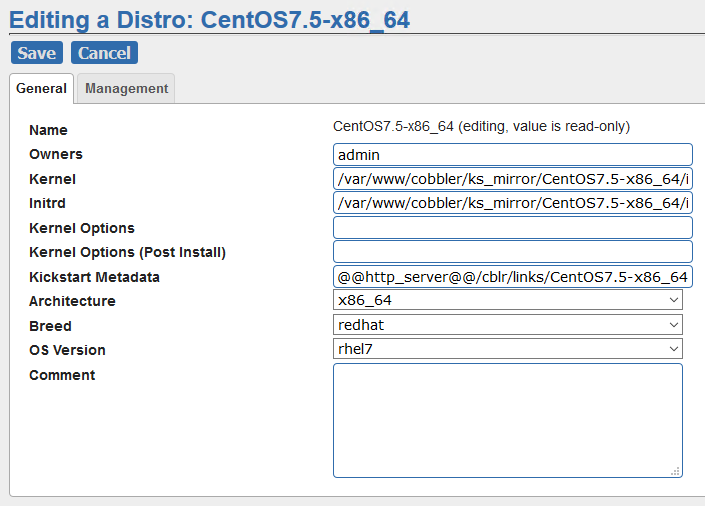Click the Kickstart Metadata input field
The image size is (705, 506).
[x=513, y=277]
